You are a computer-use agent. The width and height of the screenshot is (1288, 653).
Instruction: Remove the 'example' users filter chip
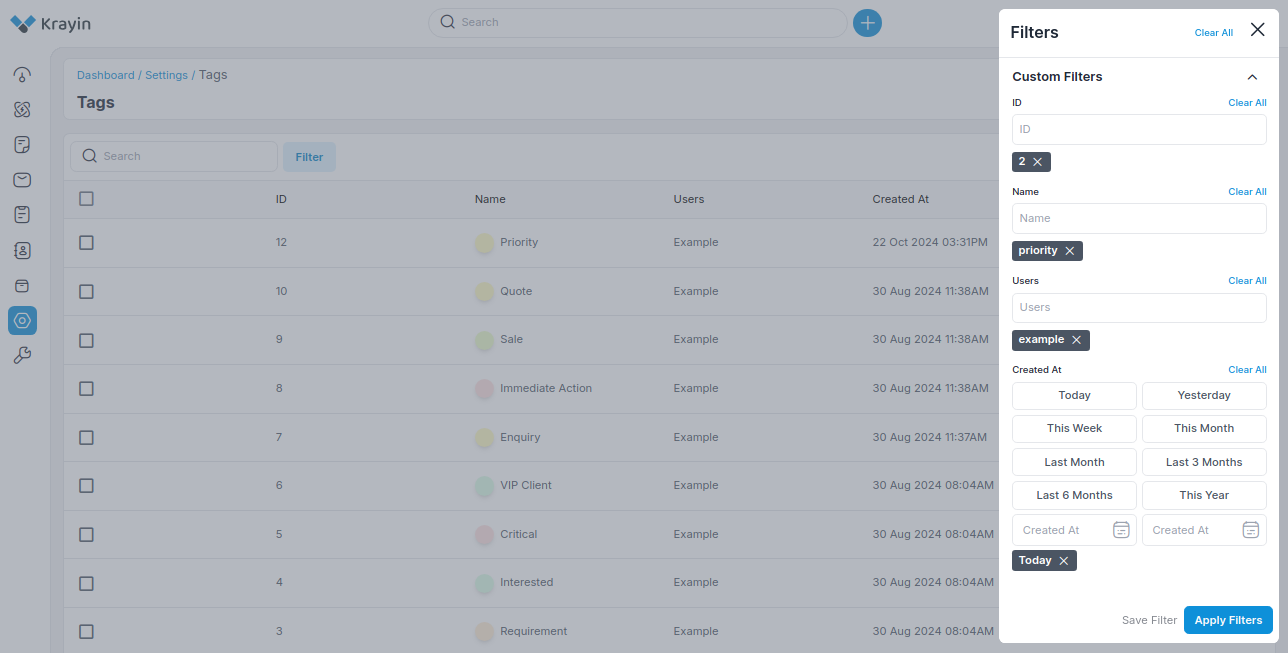1077,340
